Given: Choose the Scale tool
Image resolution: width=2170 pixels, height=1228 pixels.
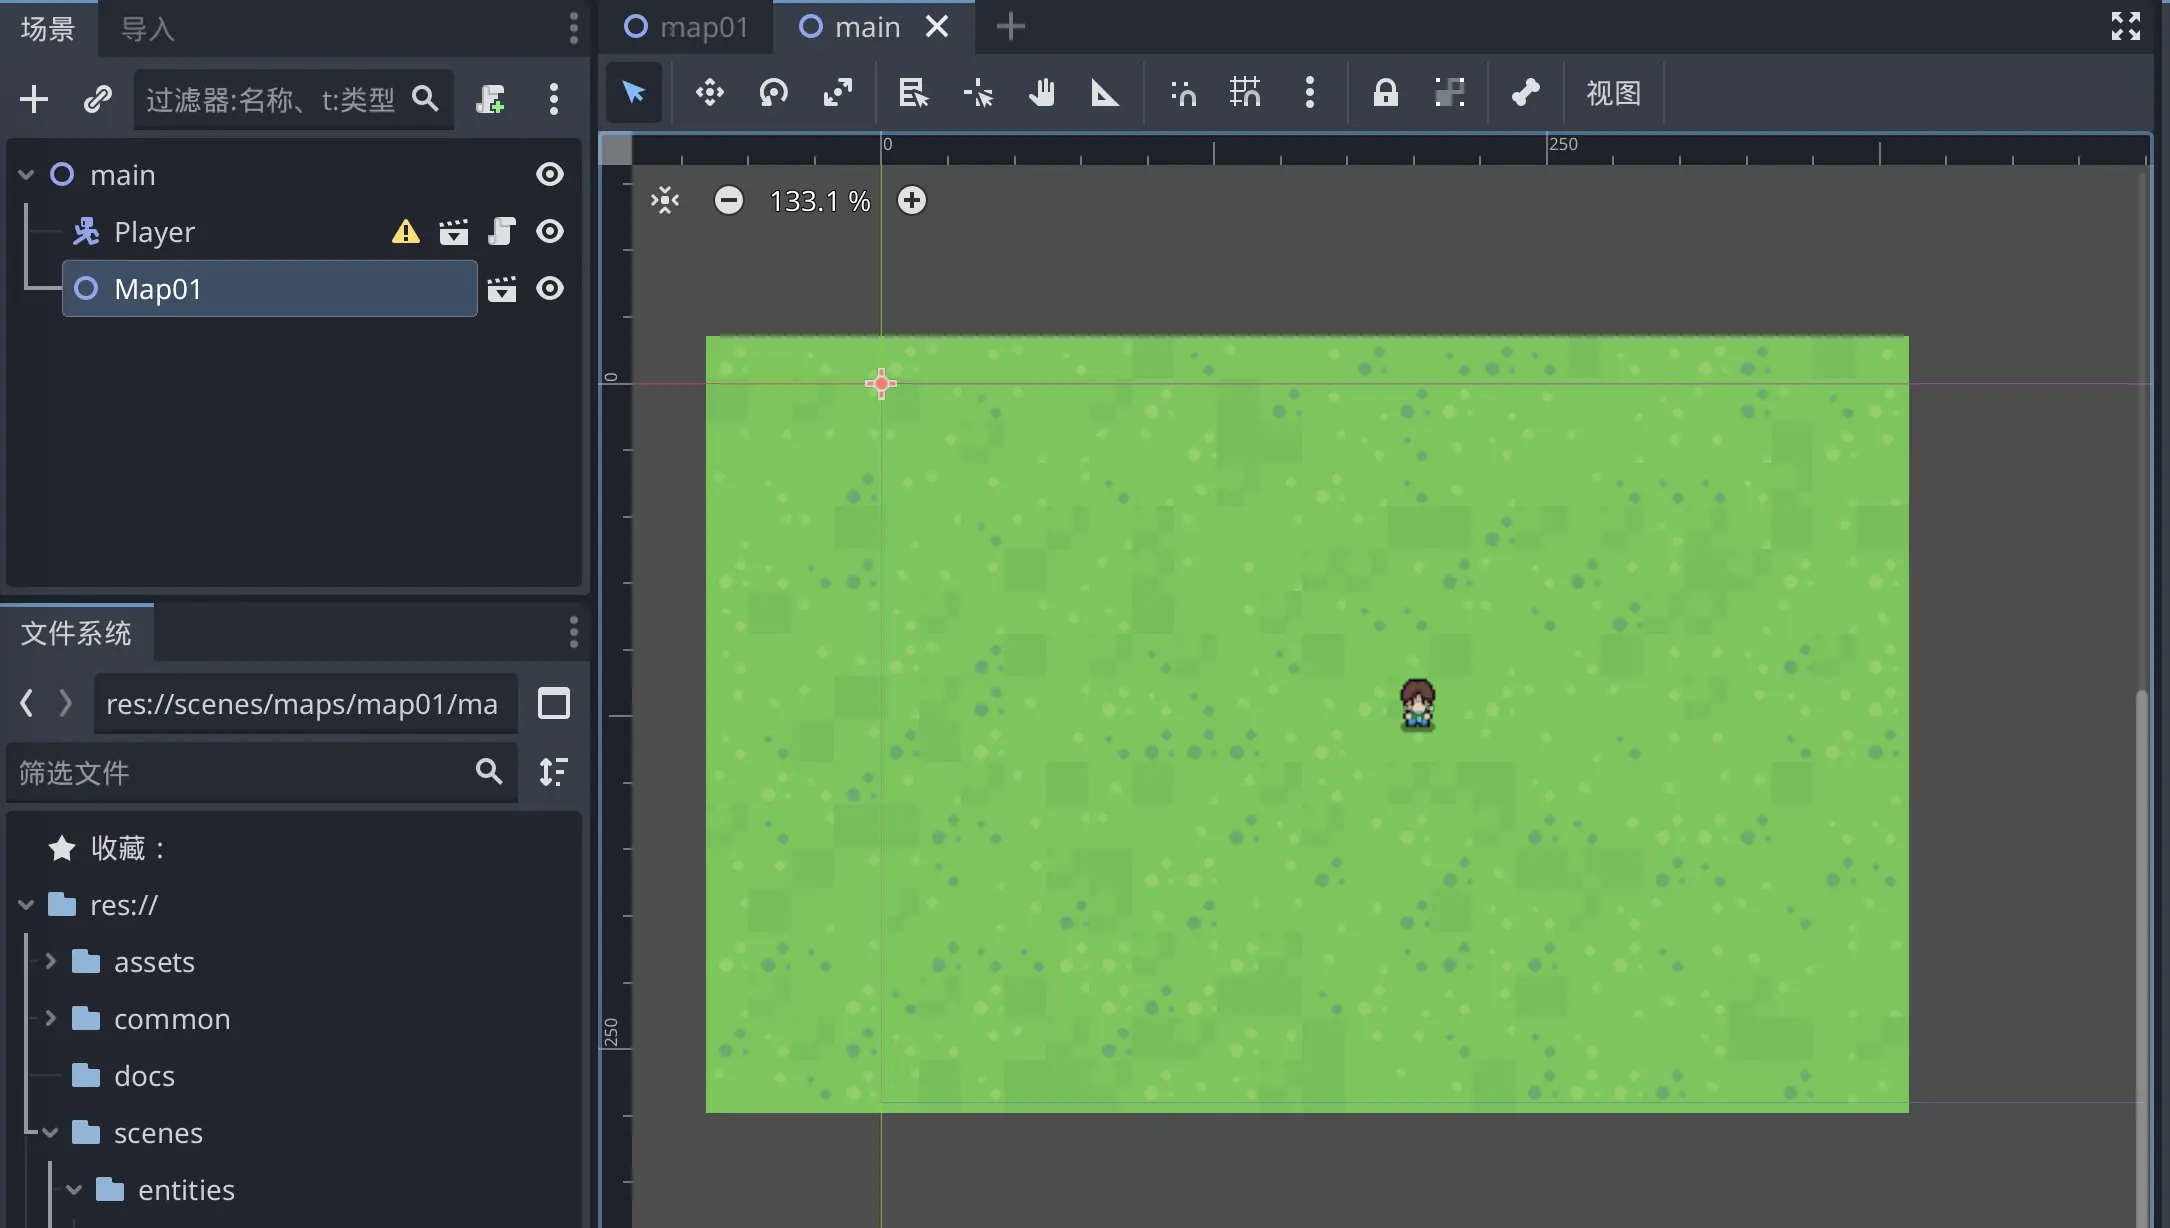Looking at the screenshot, I should (x=837, y=93).
